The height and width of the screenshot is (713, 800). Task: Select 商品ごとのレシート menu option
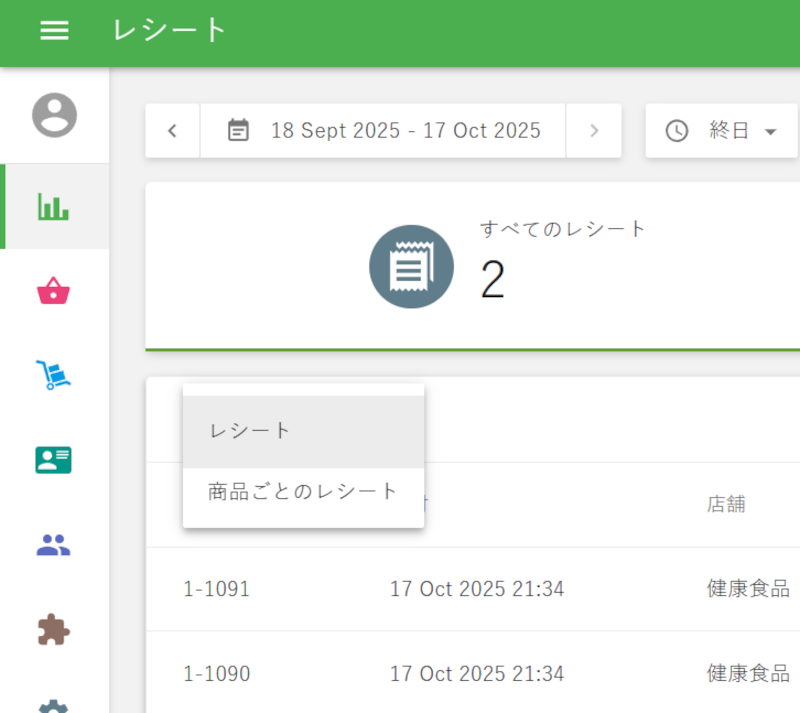coord(303,492)
